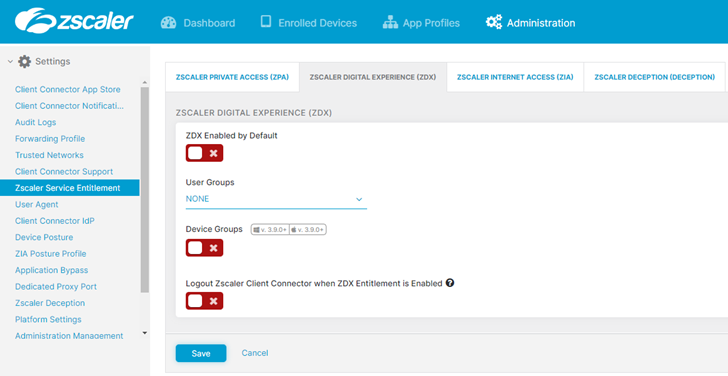Open Client Connector IdP
Image resolution: width=728 pixels, height=376 pixels.
tap(55, 221)
